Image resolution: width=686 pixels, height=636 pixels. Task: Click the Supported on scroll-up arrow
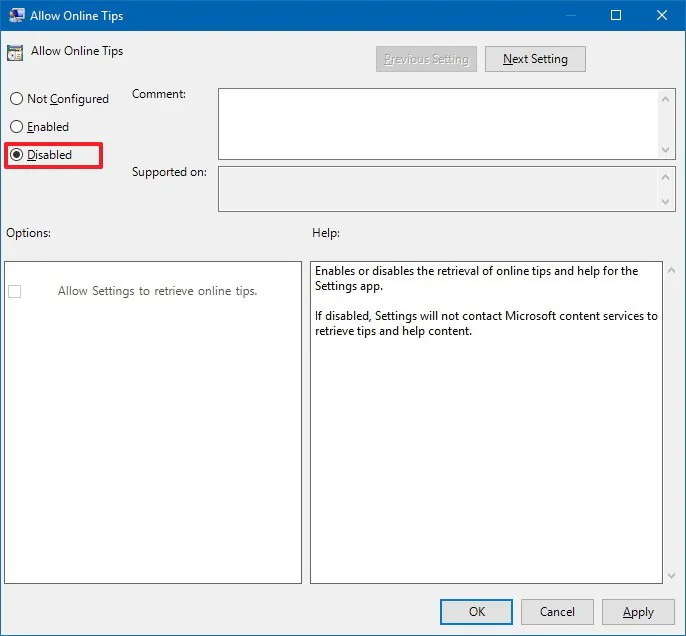(x=665, y=177)
